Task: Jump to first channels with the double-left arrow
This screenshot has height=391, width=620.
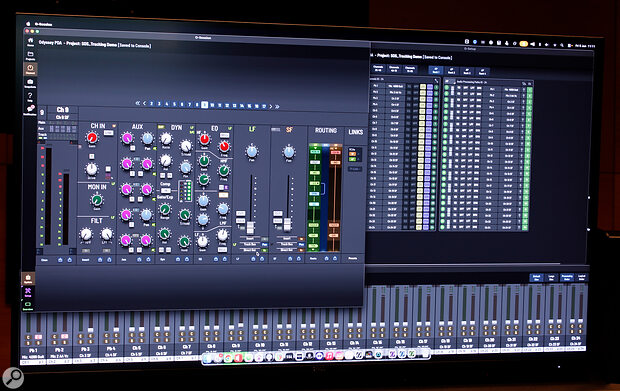Action: coord(138,103)
